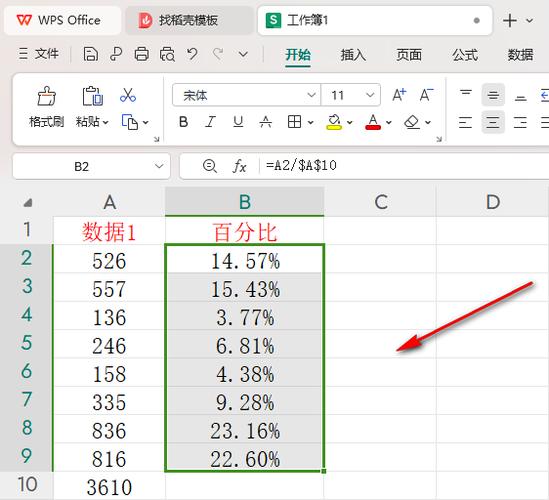Align text left
The height and width of the screenshot is (500, 549).
pyautogui.click(x=465, y=122)
